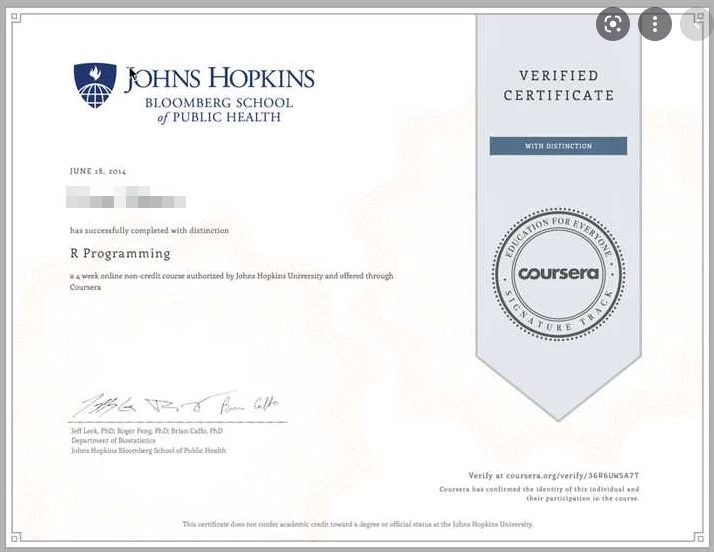Click the Coursera Signature Track seal
Image resolution: width=714 pixels, height=552 pixels.
pyautogui.click(x=558, y=274)
